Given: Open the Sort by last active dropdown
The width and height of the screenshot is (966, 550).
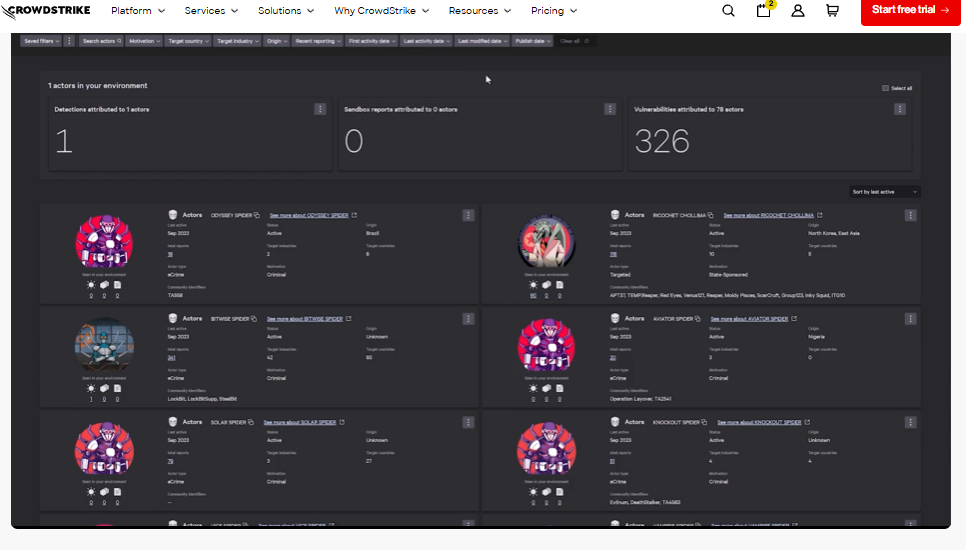Looking at the screenshot, I should click(x=885, y=192).
